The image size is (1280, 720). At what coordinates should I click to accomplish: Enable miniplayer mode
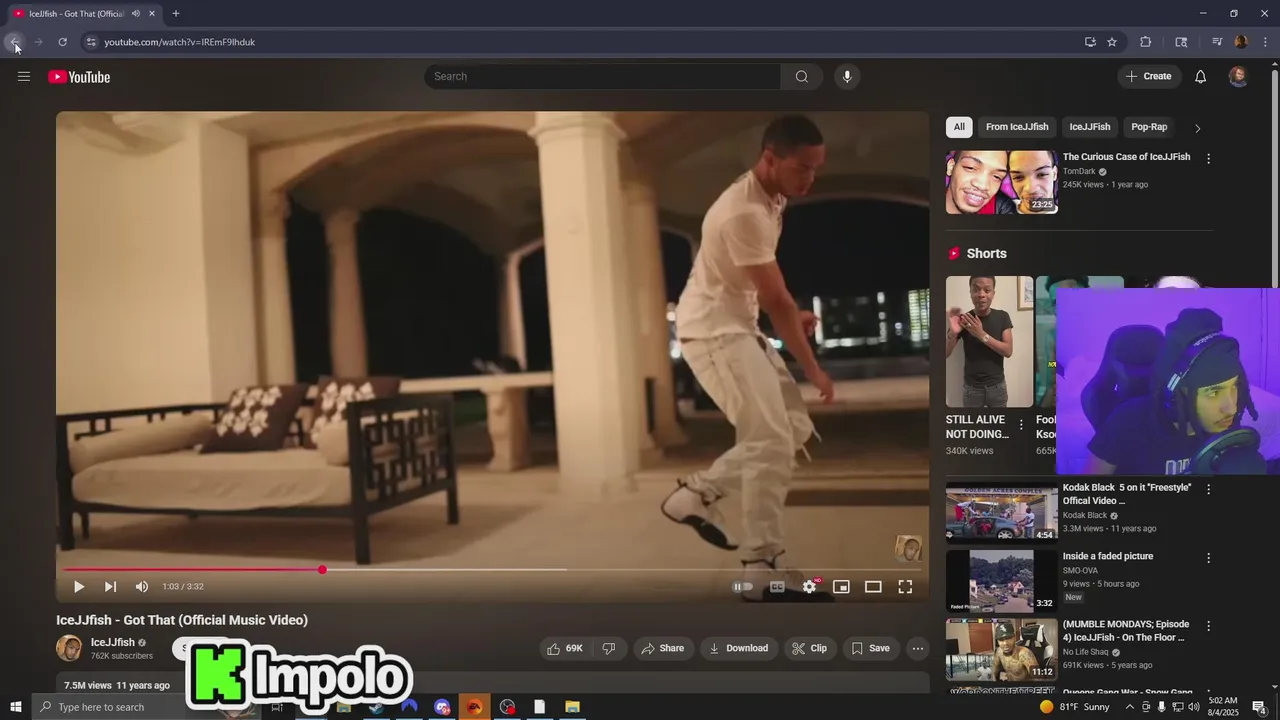(841, 587)
